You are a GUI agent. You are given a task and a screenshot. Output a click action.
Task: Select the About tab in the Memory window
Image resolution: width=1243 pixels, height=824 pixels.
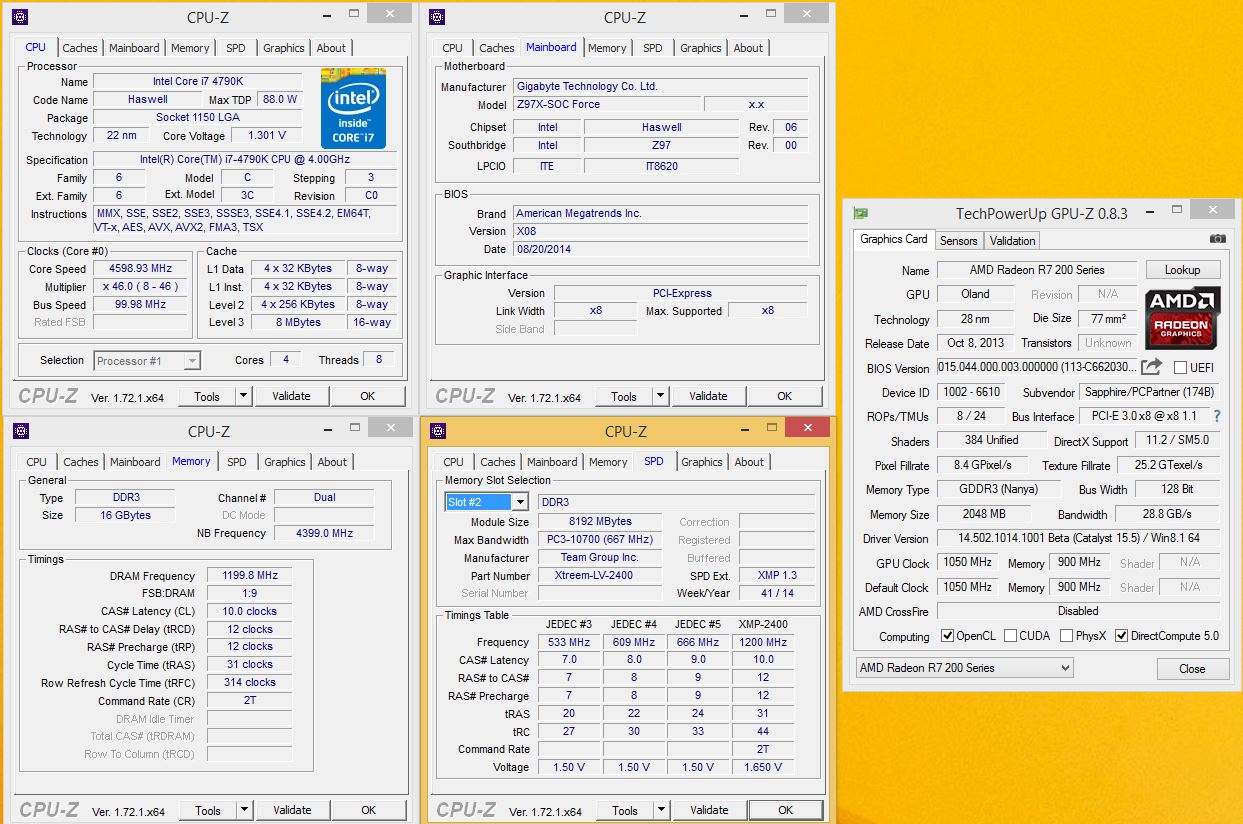tap(332, 462)
